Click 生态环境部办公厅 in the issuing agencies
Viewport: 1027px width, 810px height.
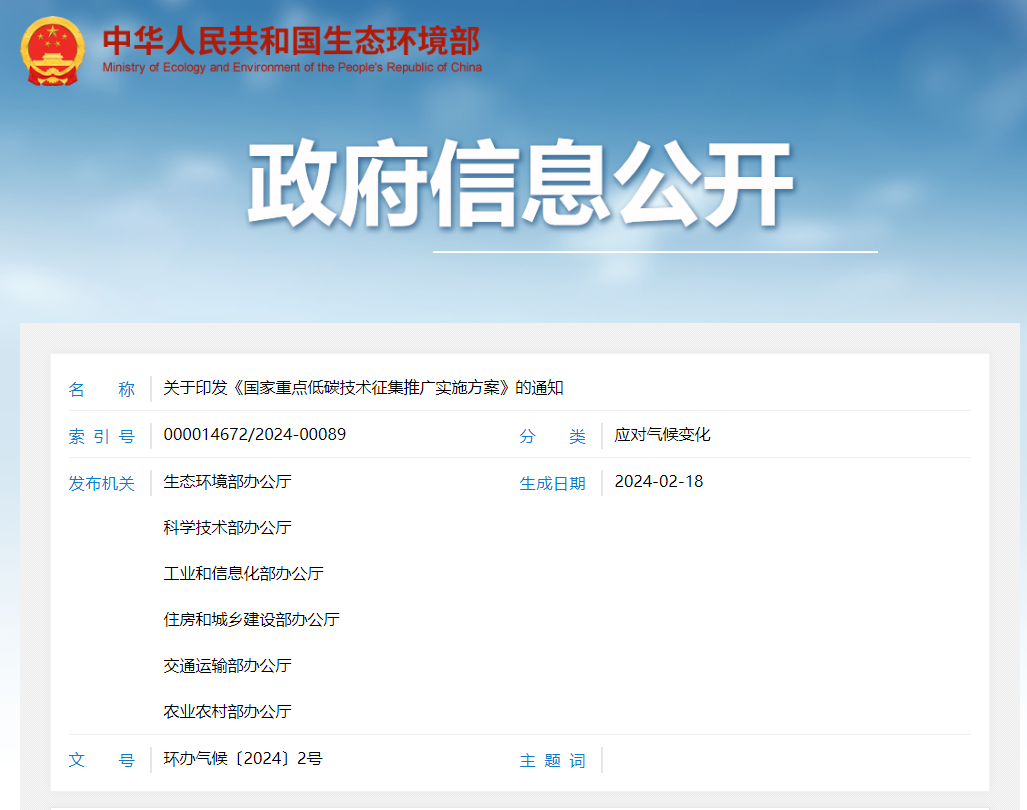(227, 481)
